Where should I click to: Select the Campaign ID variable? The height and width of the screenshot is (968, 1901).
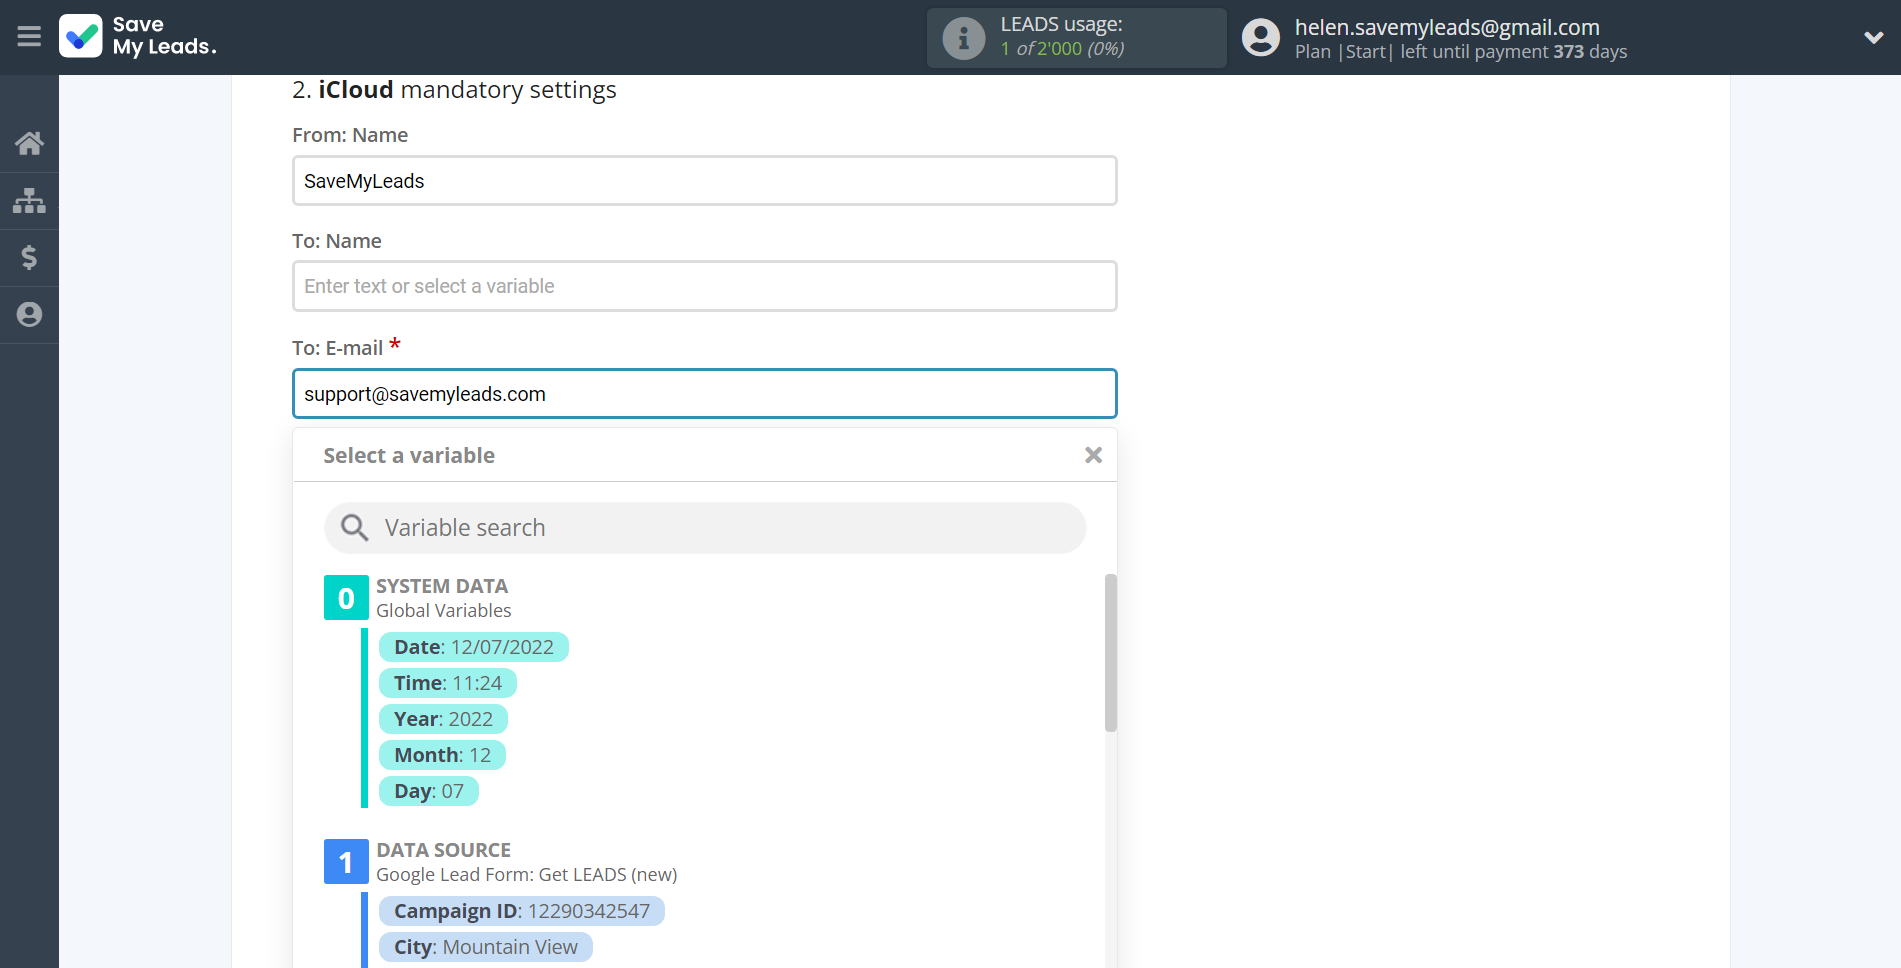[x=522, y=911]
